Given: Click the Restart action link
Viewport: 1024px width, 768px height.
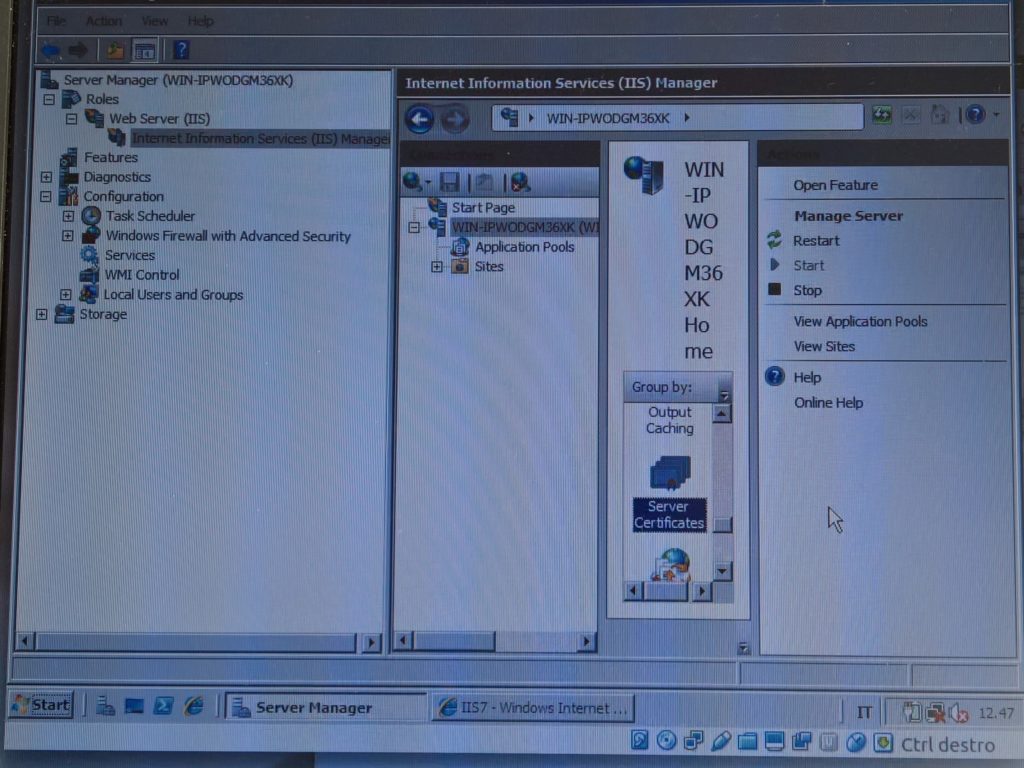Looking at the screenshot, I should tap(816, 241).
